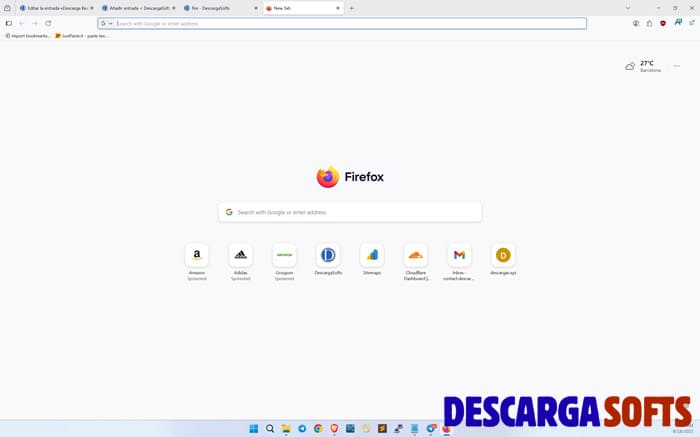The height and width of the screenshot is (437, 700).
Task: Launch Google Chrome from the taskbar
Action: [318, 429]
